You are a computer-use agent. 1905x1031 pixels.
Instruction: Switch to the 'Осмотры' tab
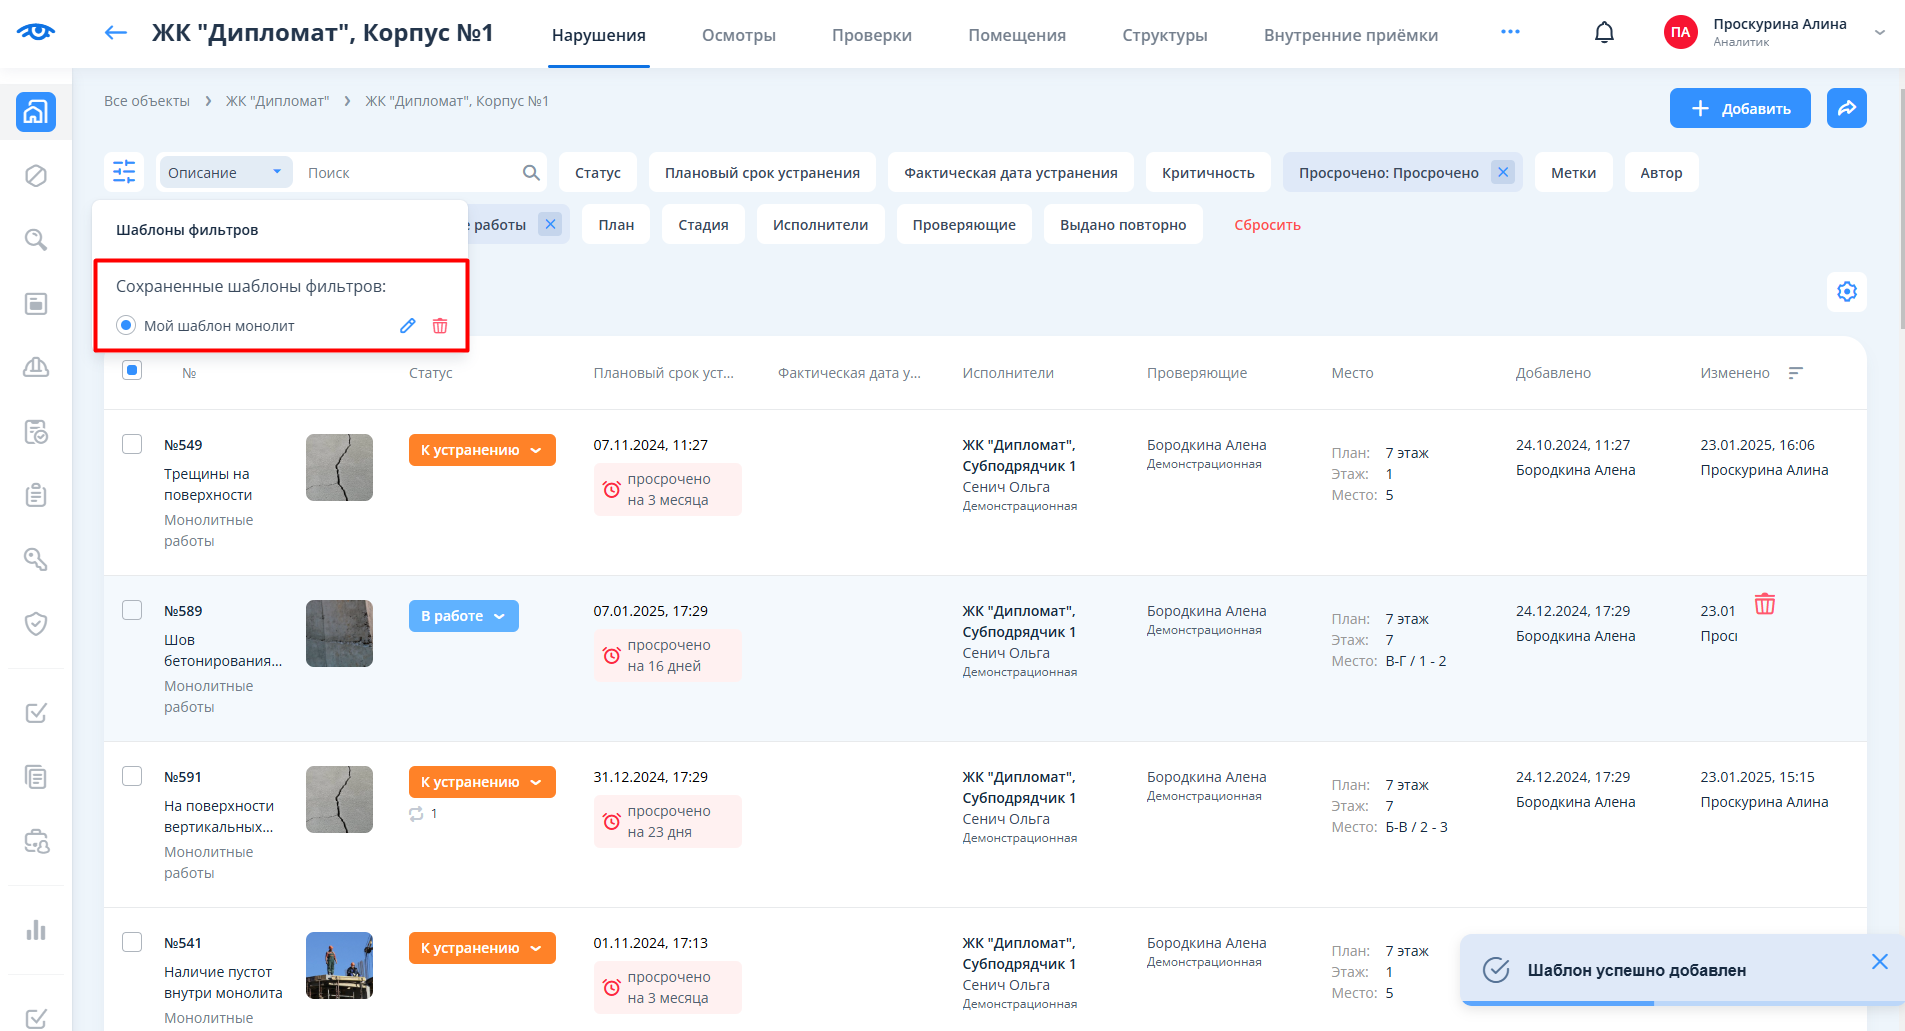738,35
